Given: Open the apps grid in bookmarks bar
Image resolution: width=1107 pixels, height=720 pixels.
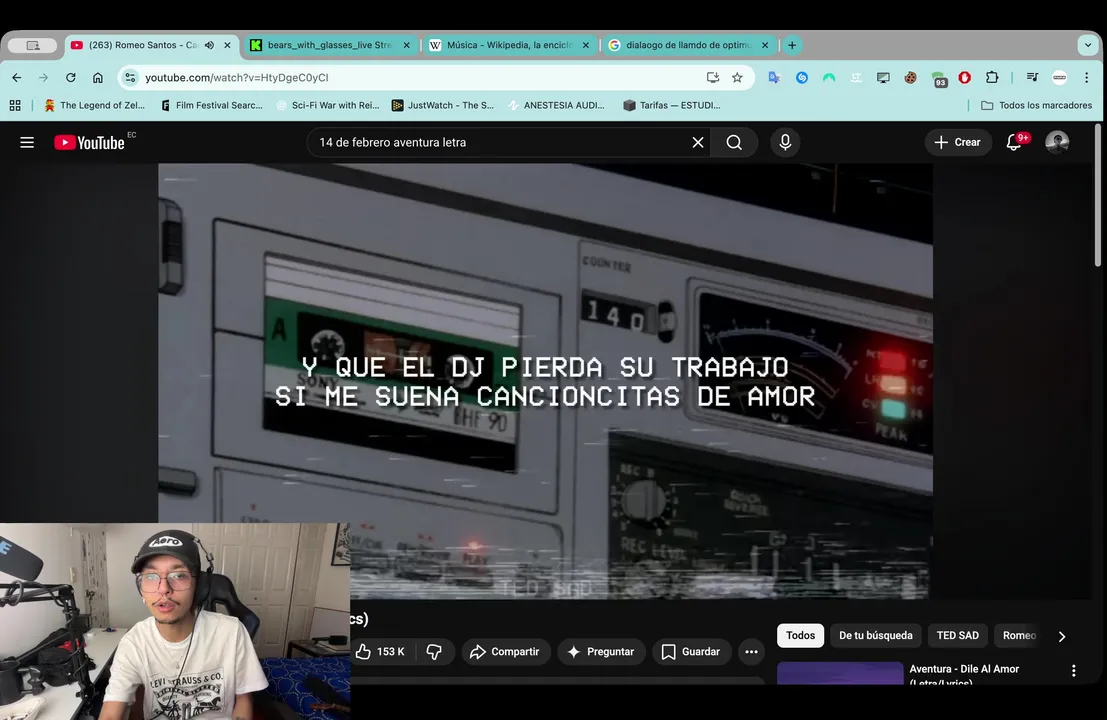Looking at the screenshot, I should (15, 105).
